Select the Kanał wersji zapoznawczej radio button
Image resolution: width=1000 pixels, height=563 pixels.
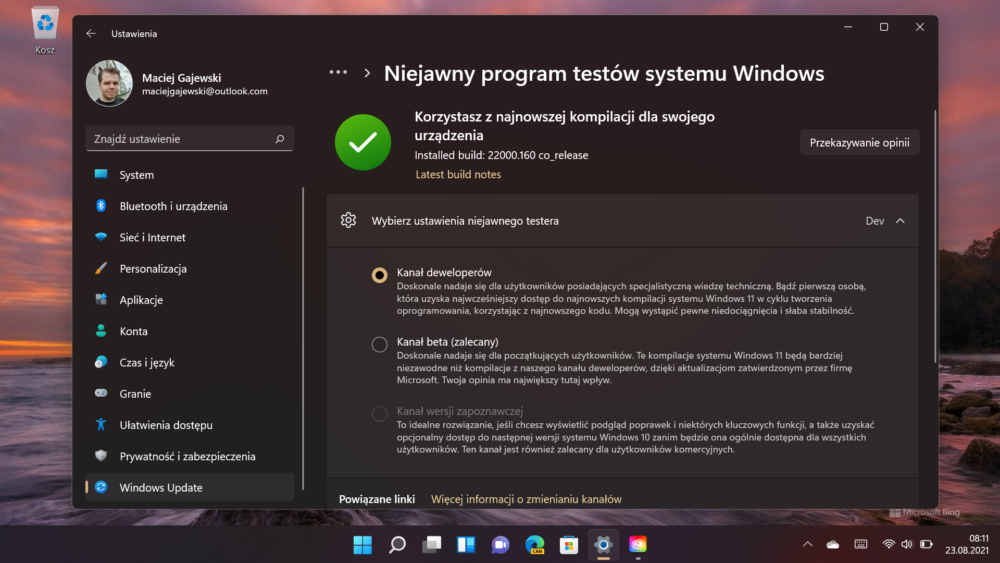pos(379,414)
